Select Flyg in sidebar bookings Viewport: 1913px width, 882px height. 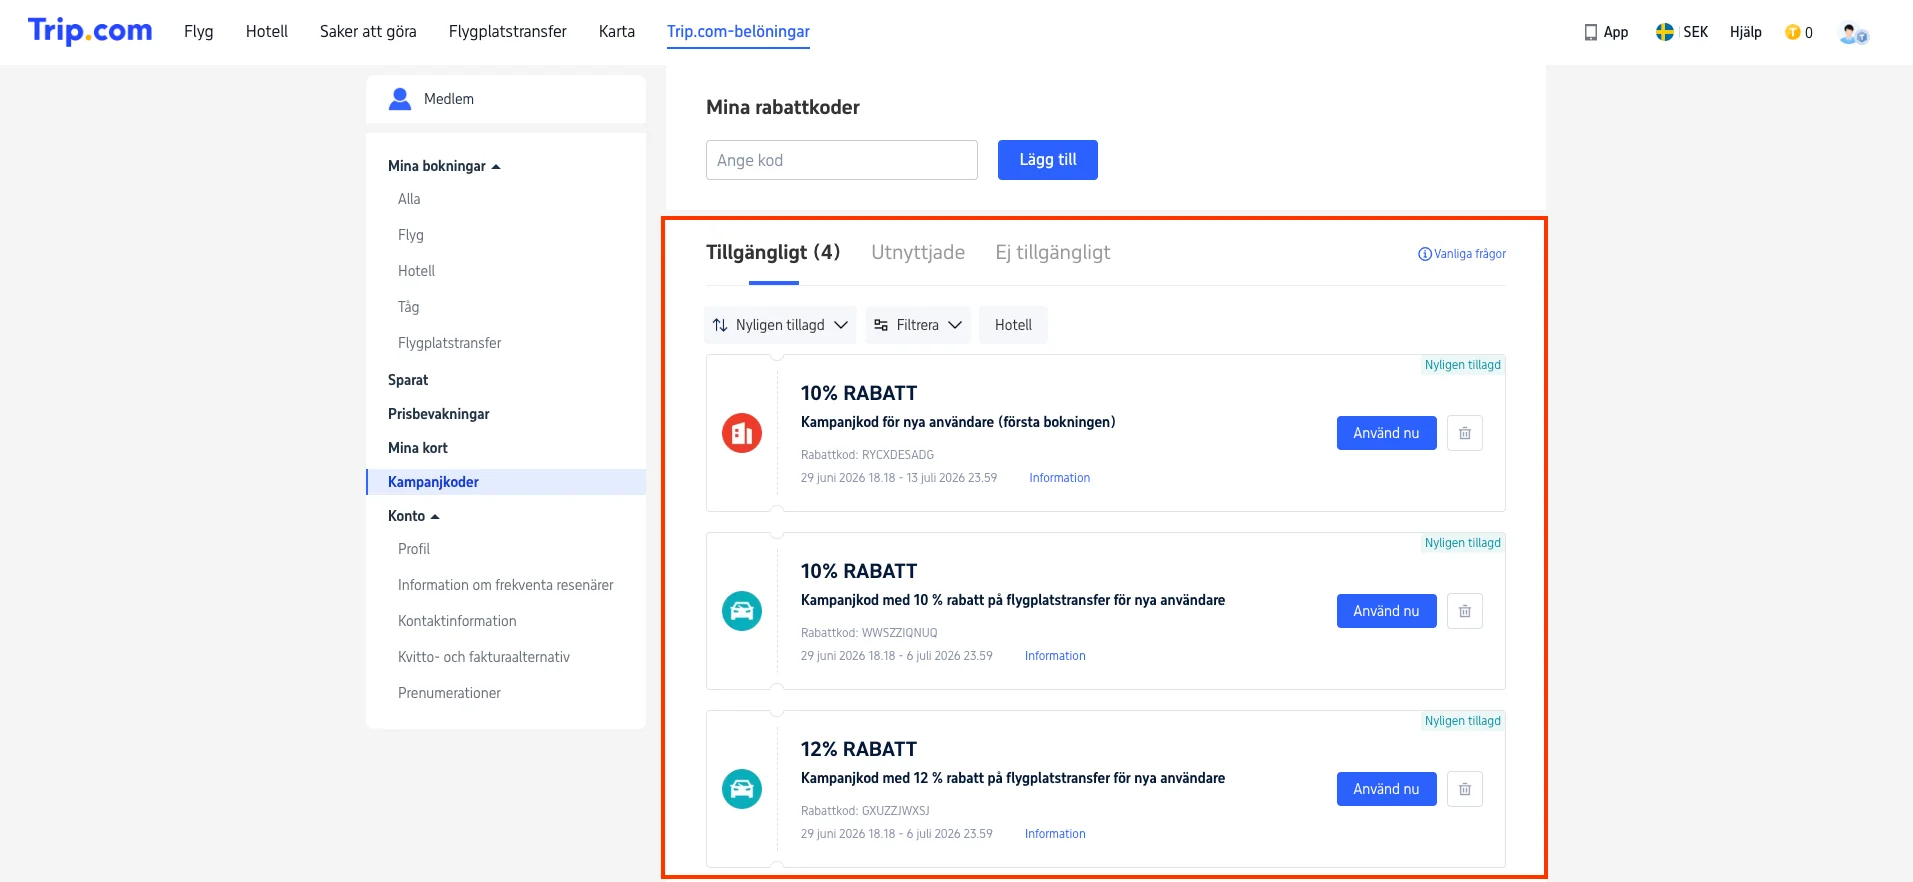[x=411, y=235]
